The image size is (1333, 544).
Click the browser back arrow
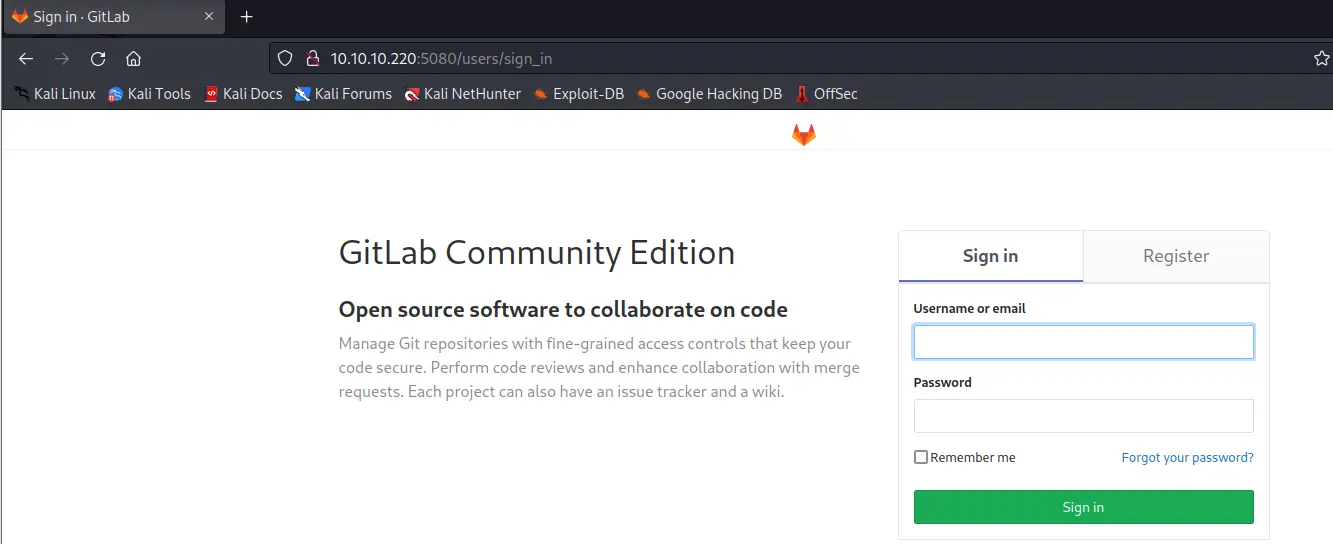[26, 58]
